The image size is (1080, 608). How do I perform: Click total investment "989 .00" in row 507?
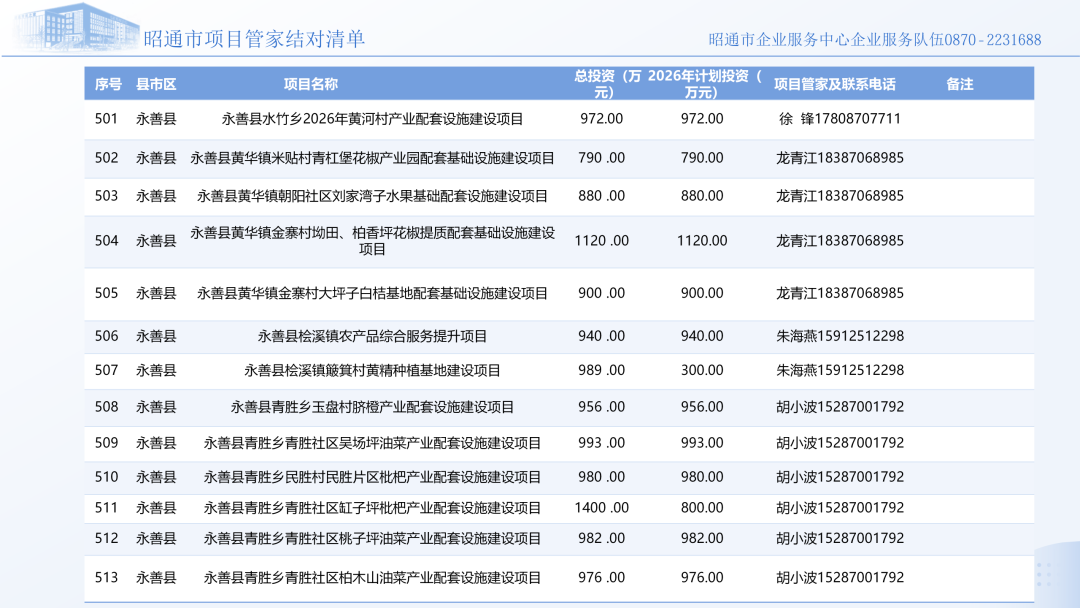click(x=601, y=370)
